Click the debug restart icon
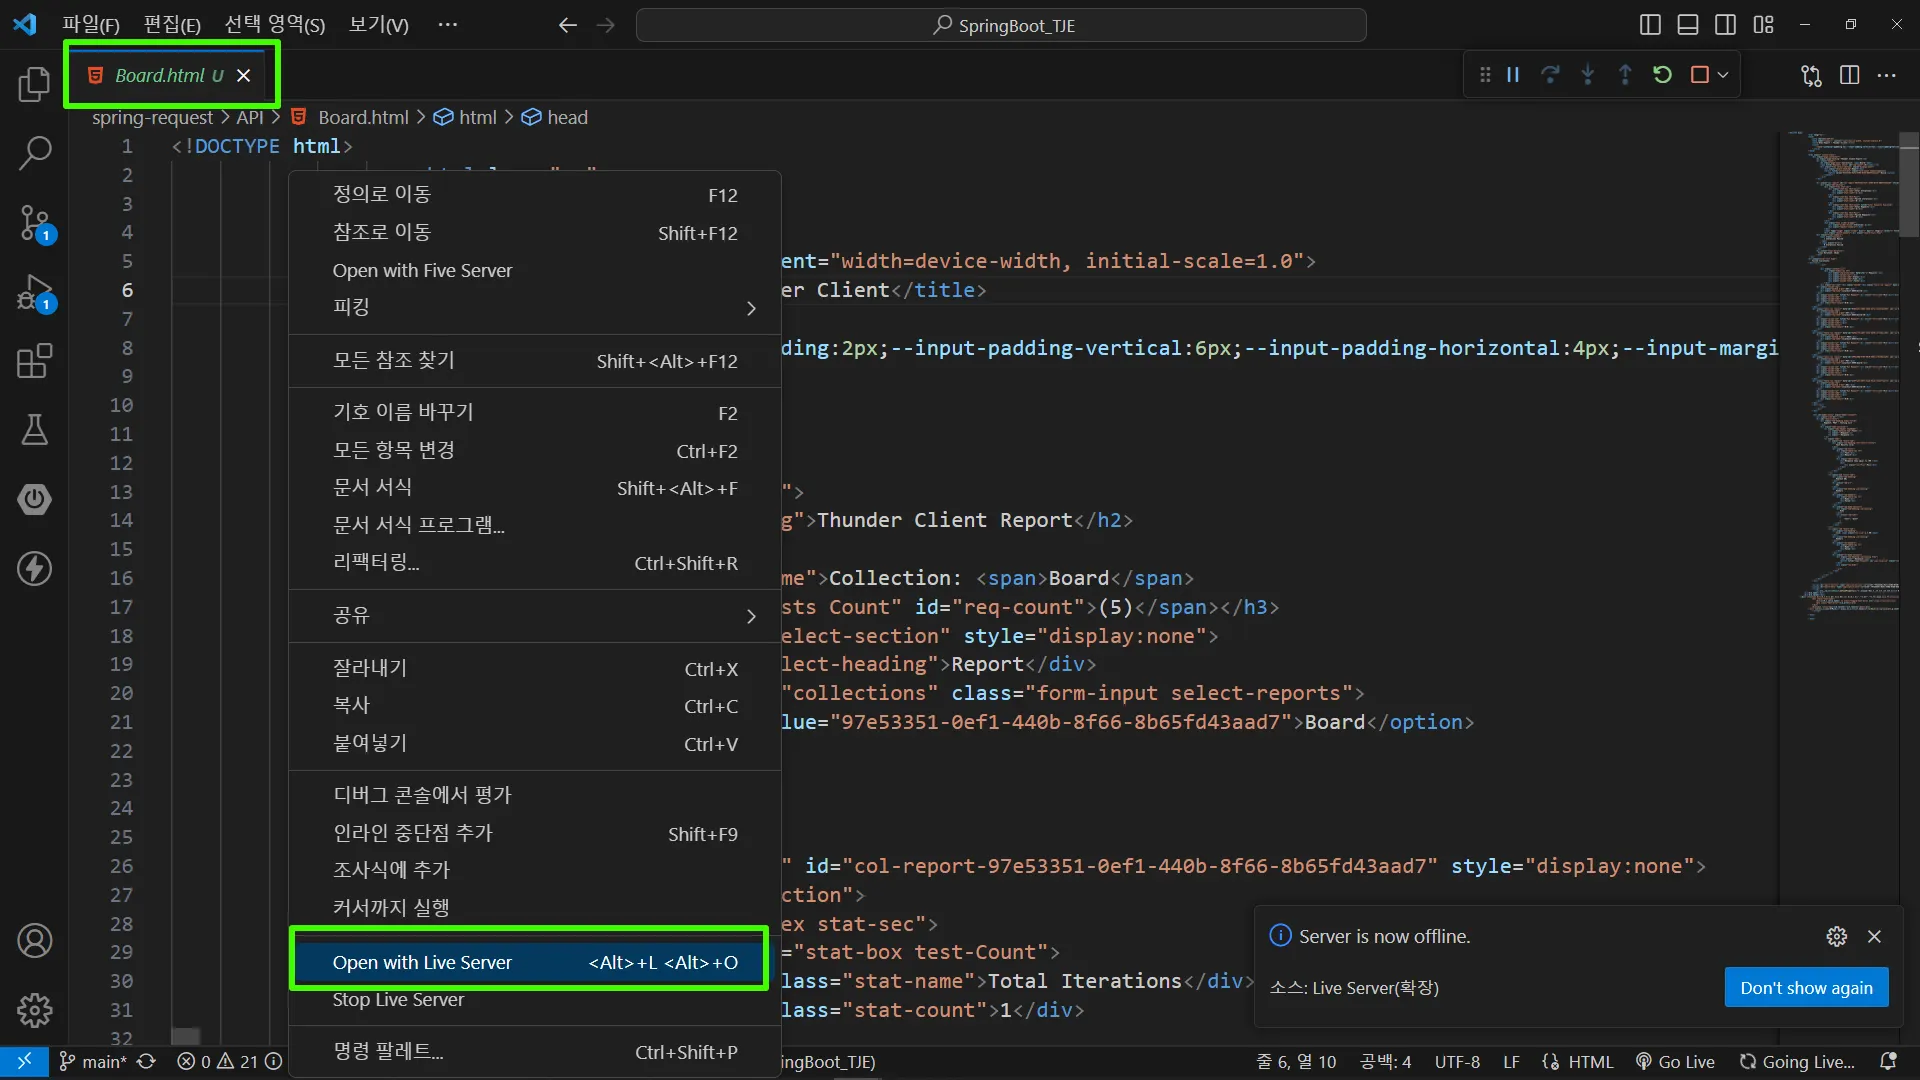Viewport: 1920px width, 1080px height. (x=1662, y=75)
